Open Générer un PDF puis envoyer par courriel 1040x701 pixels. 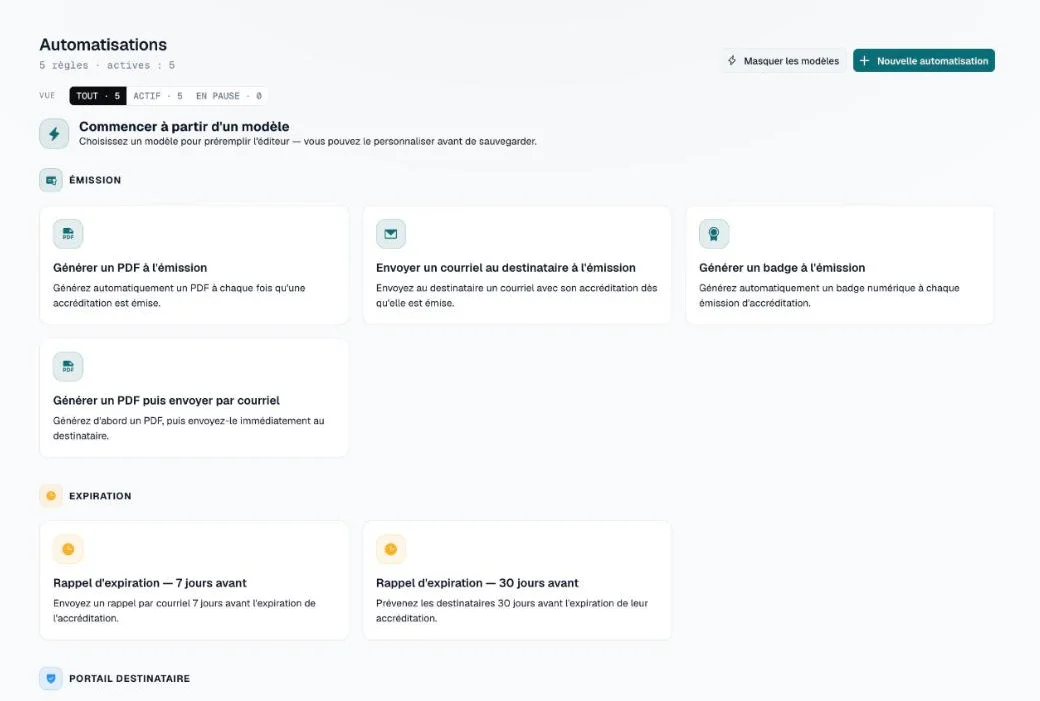pos(194,398)
